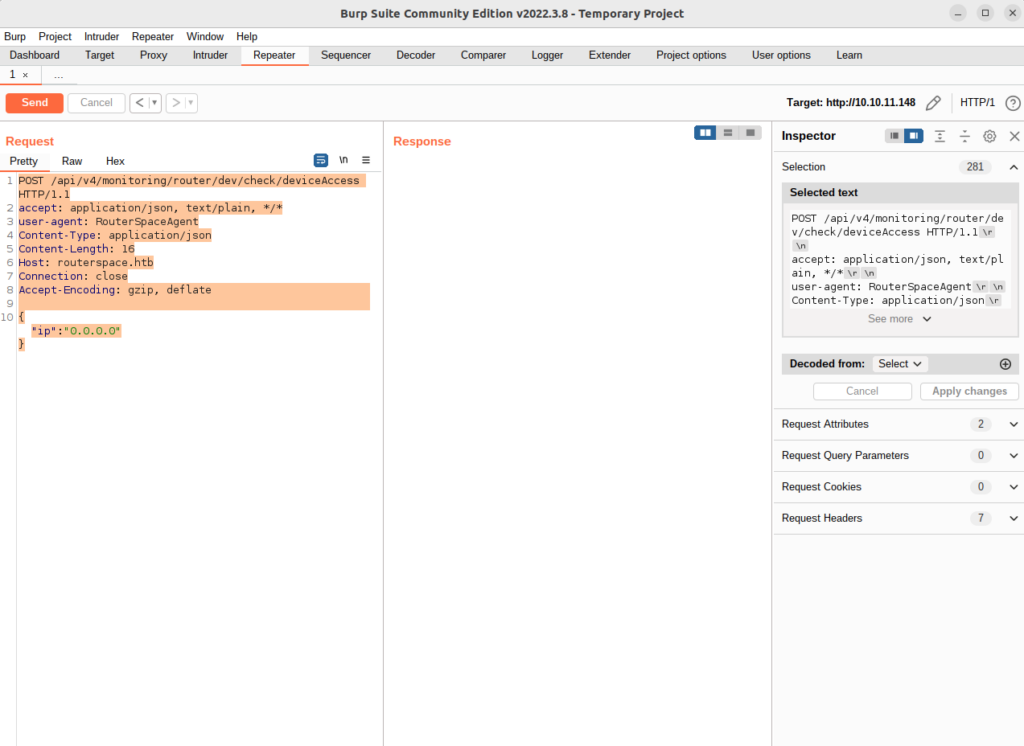Click the user-agent: RouterSpaceAgent line
Viewport: 1024px width, 746px height.
point(108,221)
